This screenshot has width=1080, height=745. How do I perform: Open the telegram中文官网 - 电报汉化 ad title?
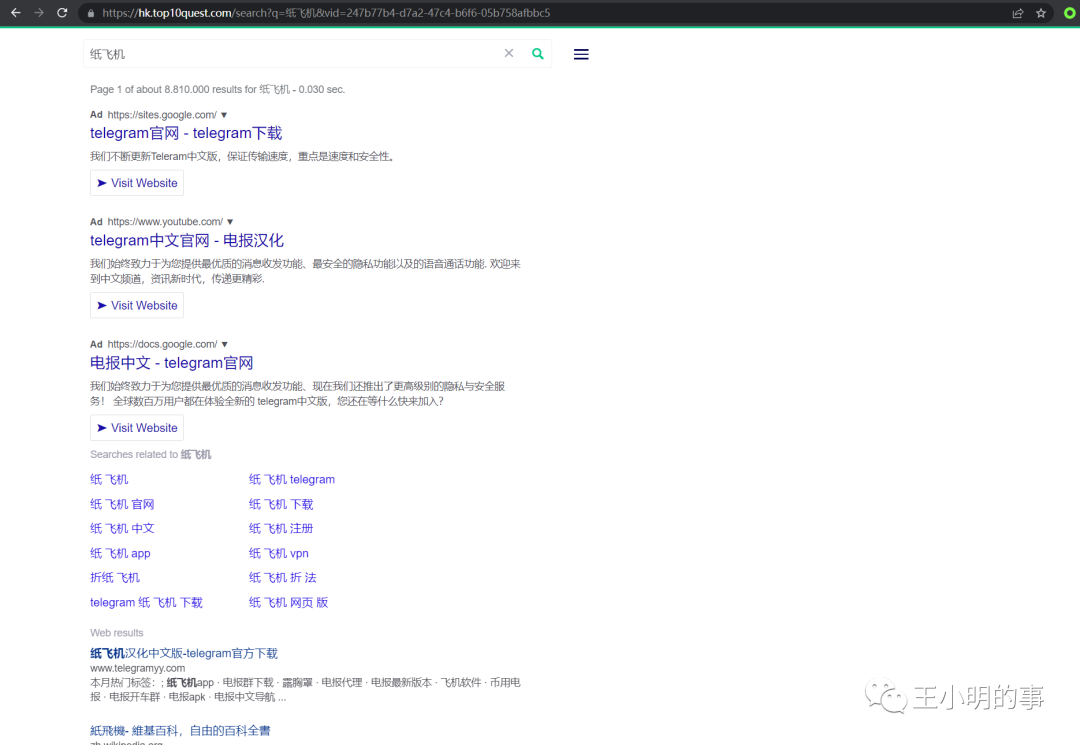tap(187, 240)
